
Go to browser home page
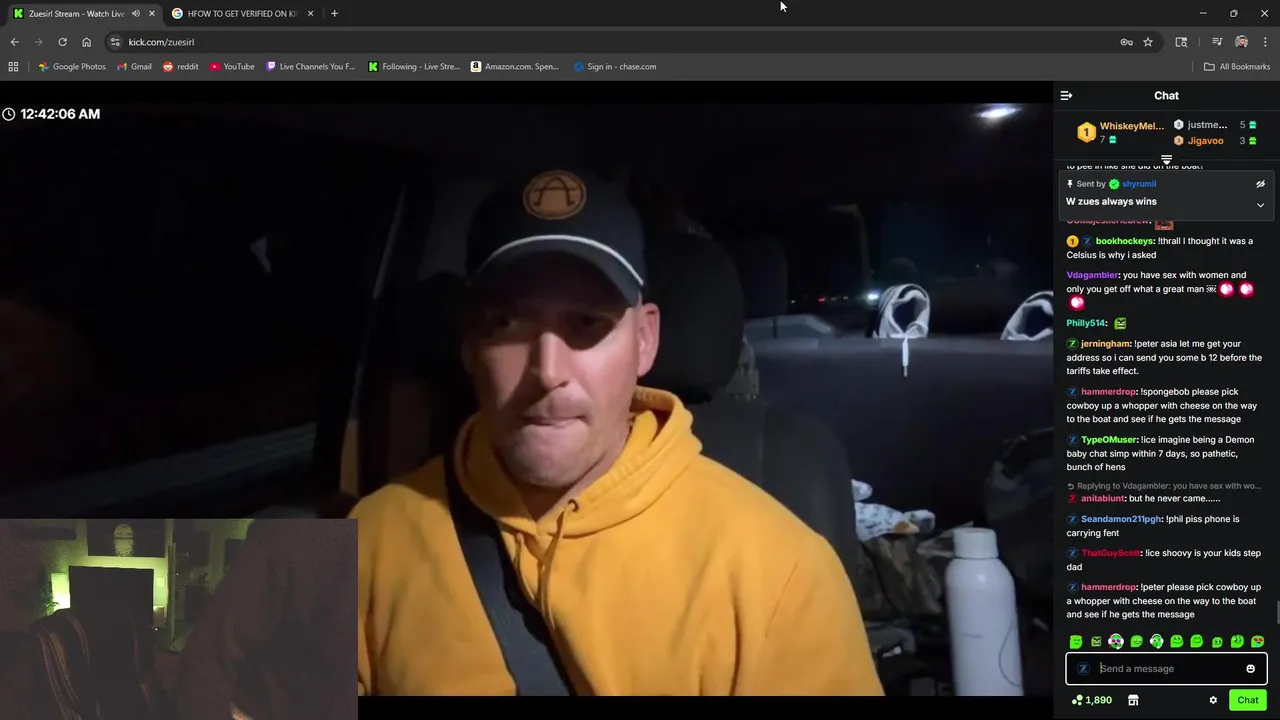tap(86, 42)
